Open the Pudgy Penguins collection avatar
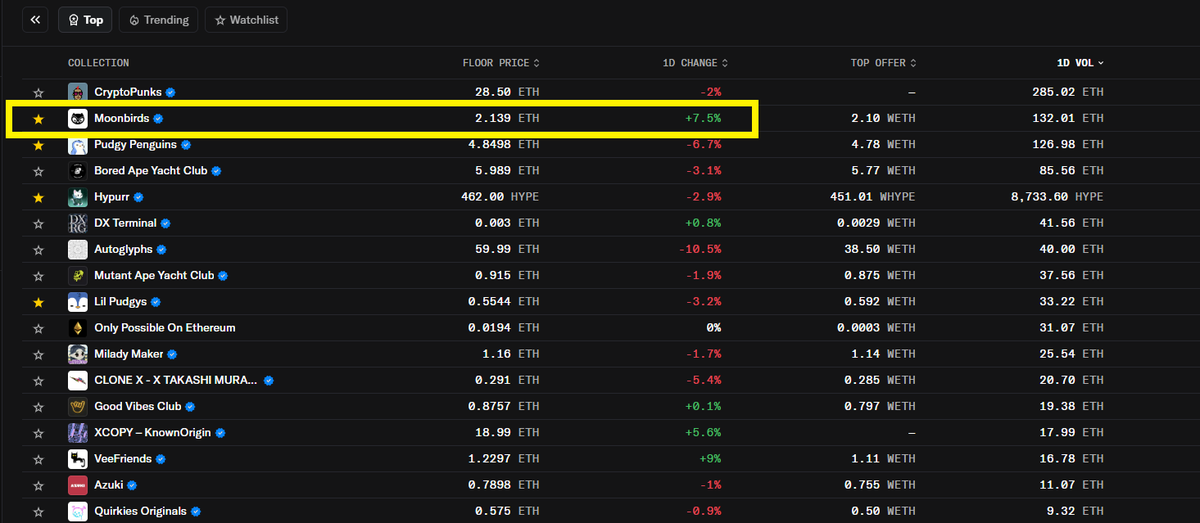This screenshot has width=1200, height=523. 77,145
